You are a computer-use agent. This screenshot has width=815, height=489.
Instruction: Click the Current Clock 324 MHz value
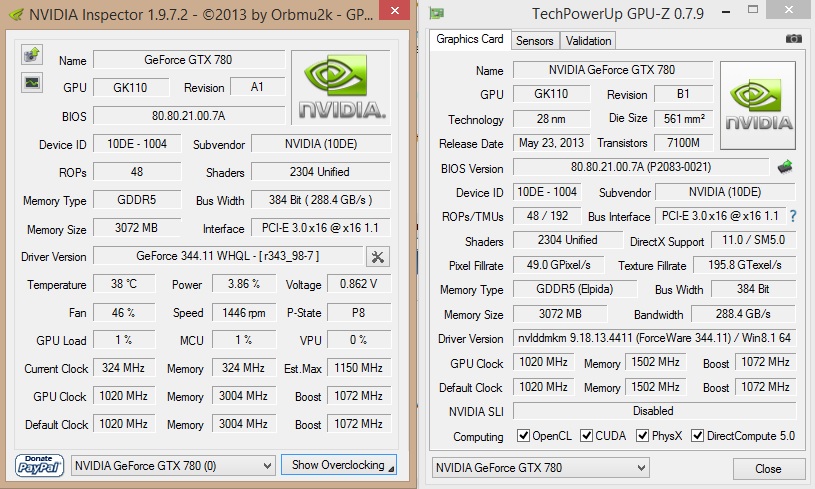124,368
